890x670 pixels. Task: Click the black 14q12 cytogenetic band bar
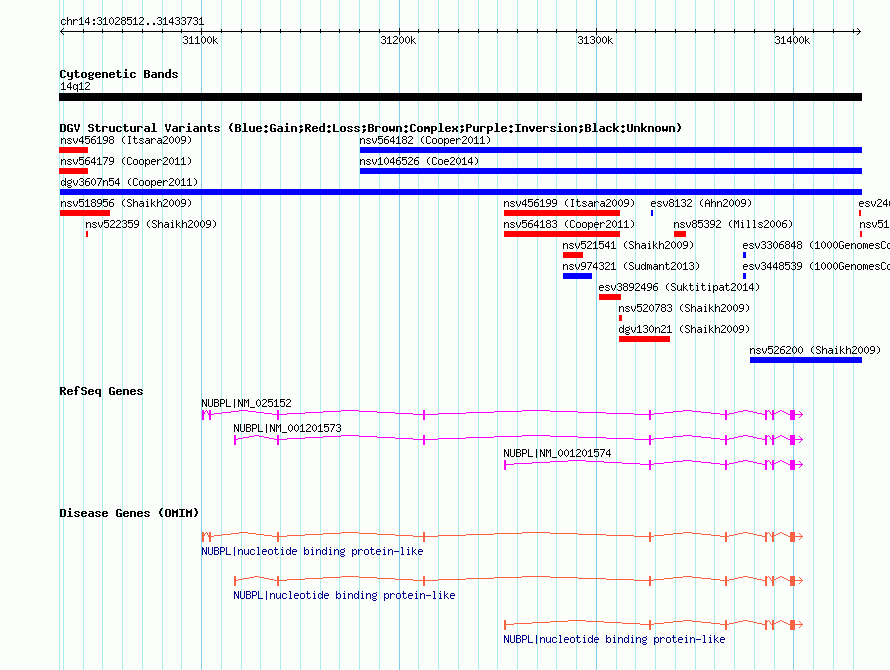[x=460, y=97]
